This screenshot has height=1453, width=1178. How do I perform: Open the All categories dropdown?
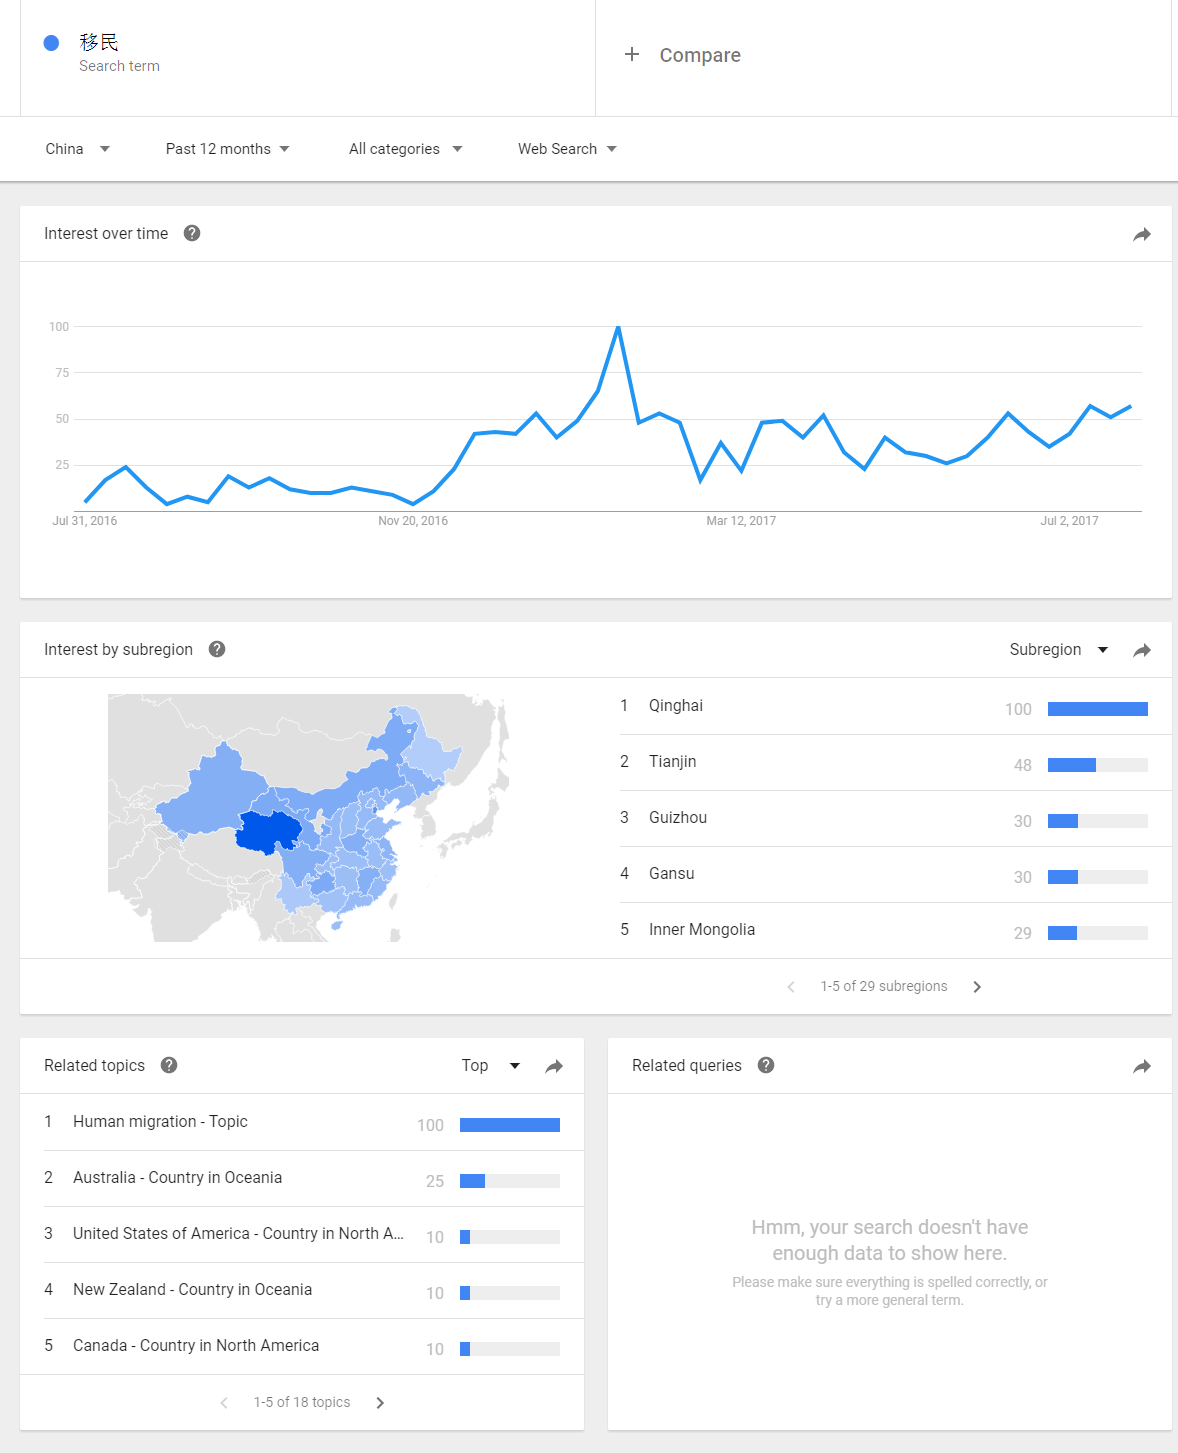pyautogui.click(x=406, y=149)
